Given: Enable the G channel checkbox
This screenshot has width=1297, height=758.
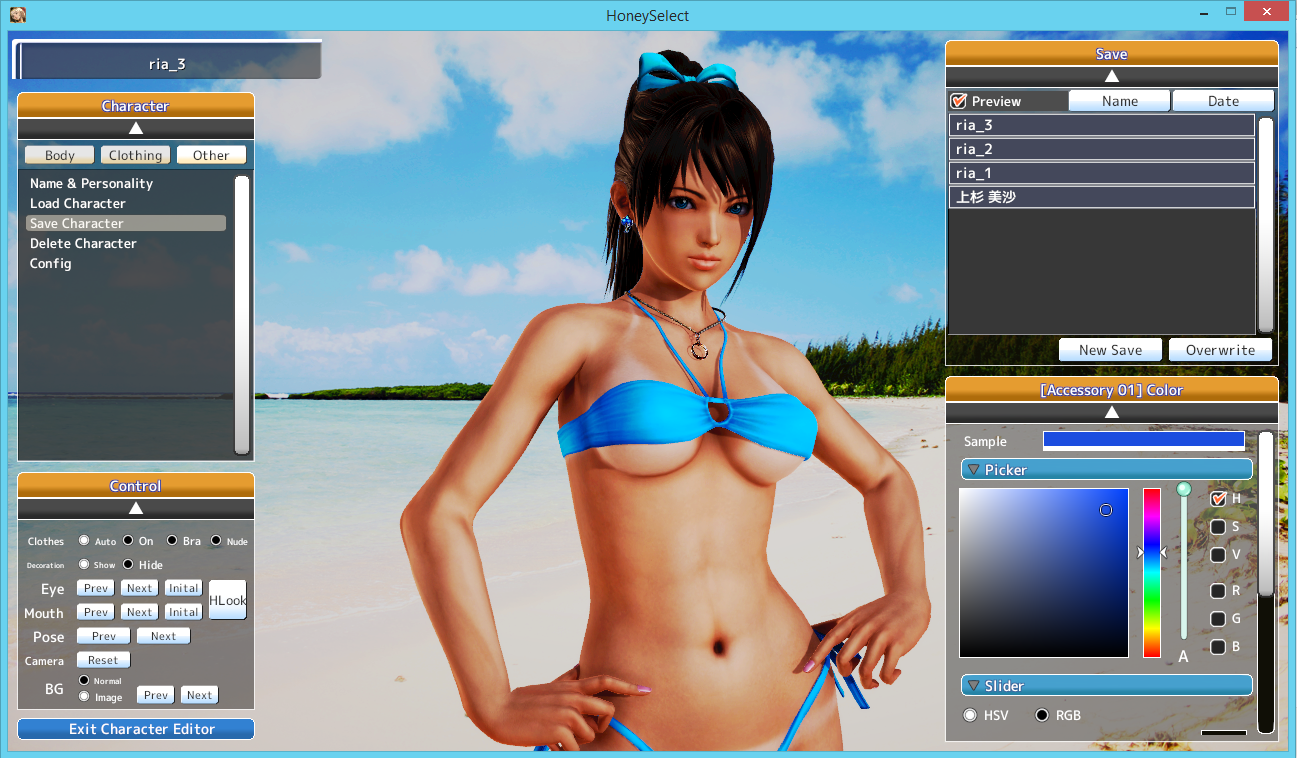Looking at the screenshot, I should tap(1218, 619).
